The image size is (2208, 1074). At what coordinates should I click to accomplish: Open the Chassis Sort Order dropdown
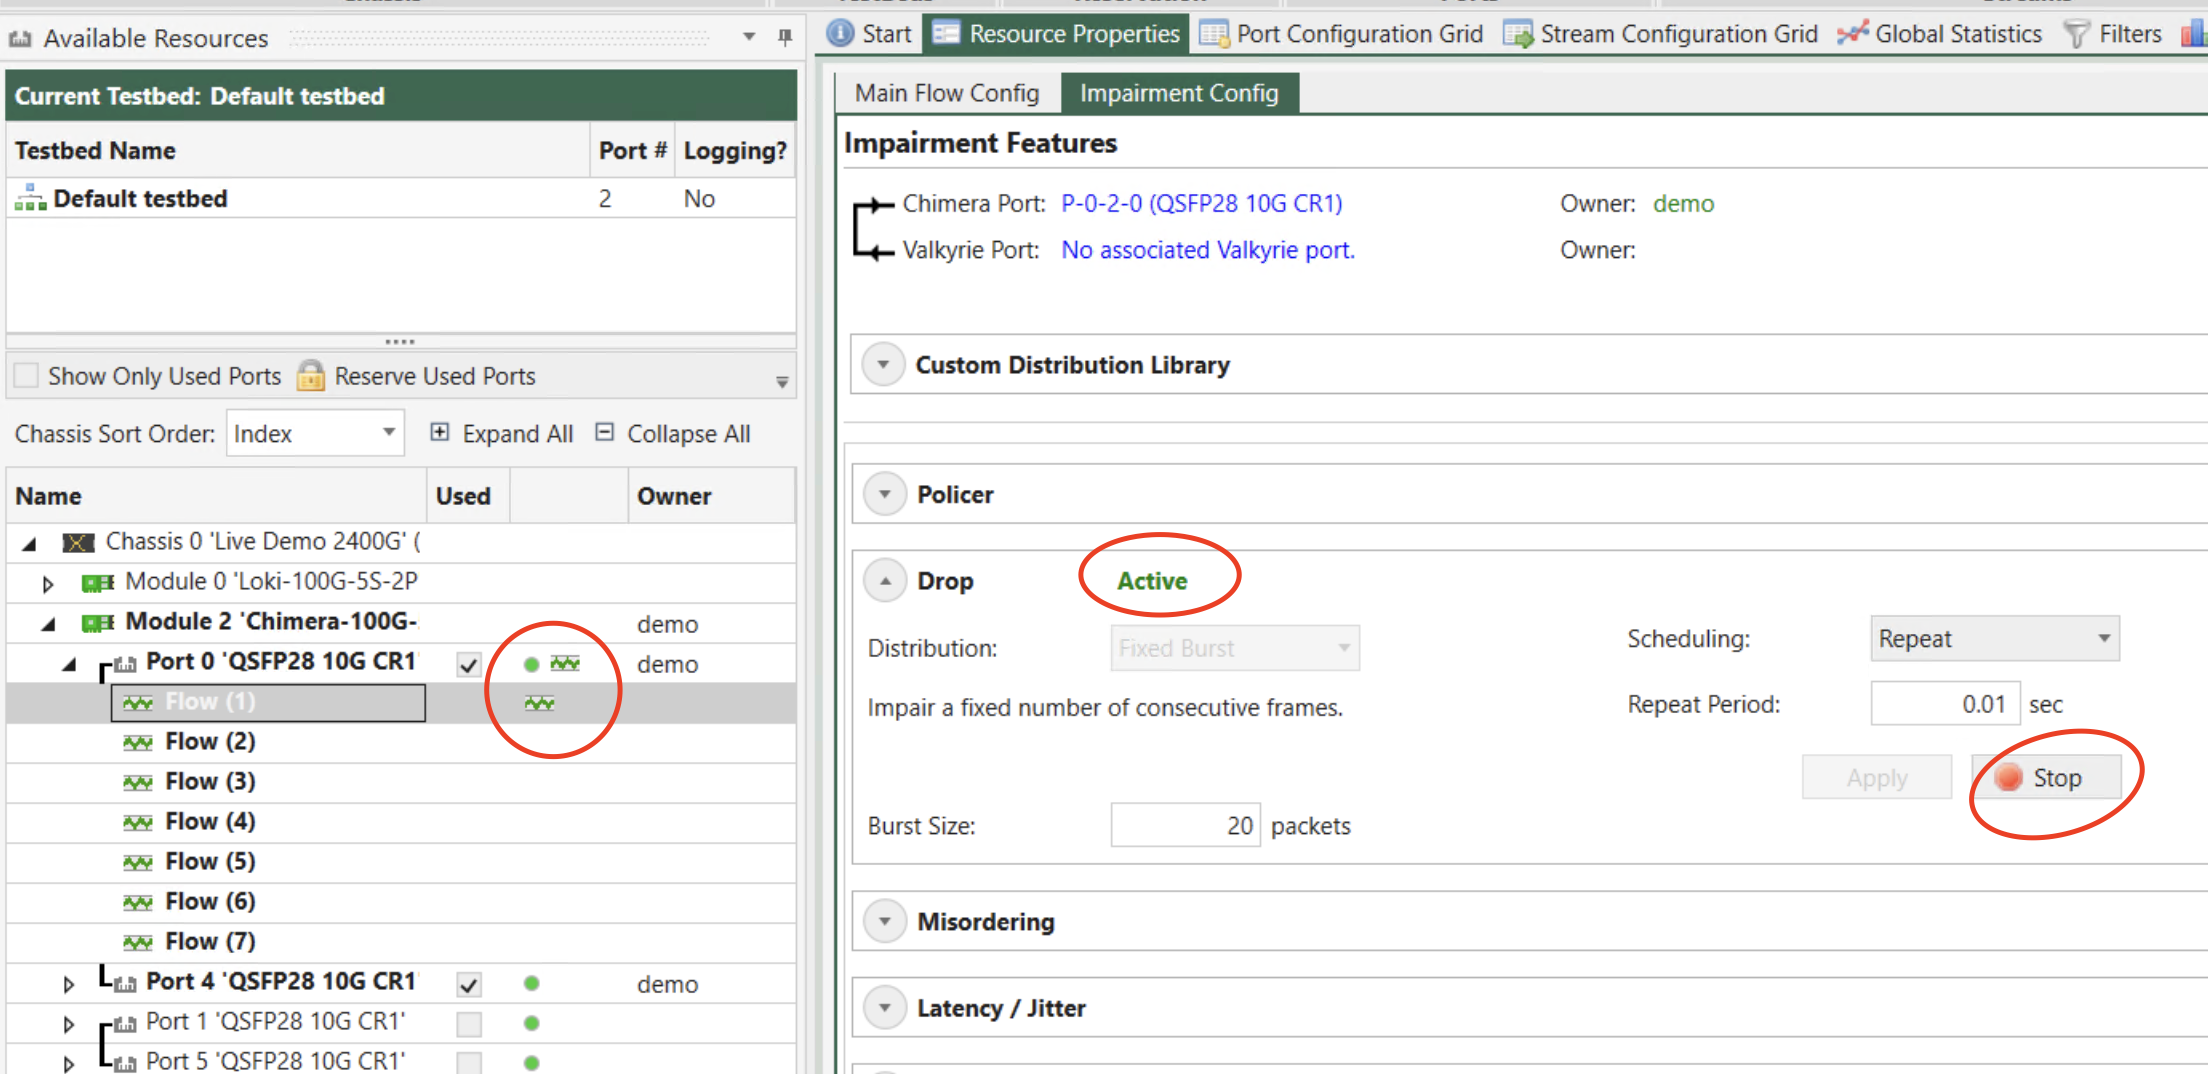tap(315, 433)
